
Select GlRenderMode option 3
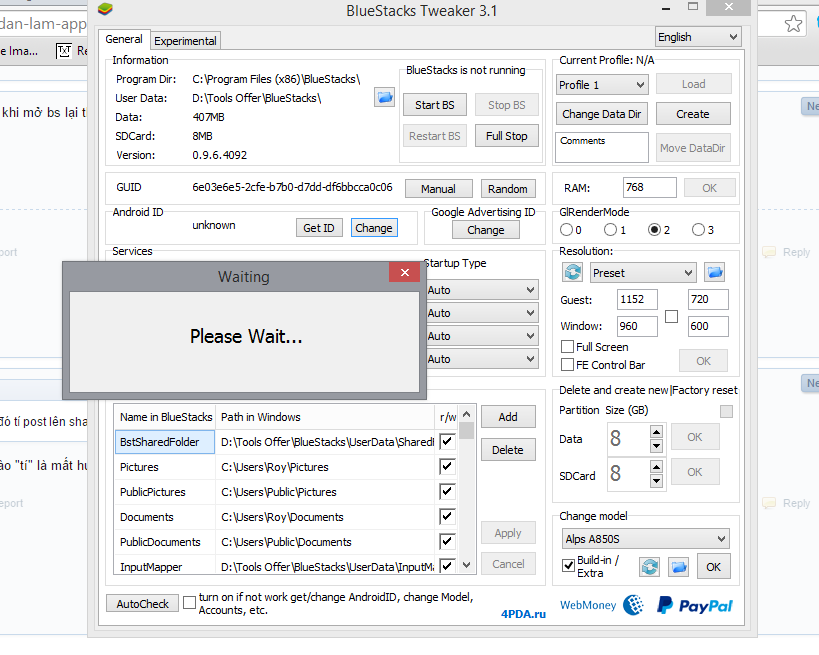pos(698,230)
